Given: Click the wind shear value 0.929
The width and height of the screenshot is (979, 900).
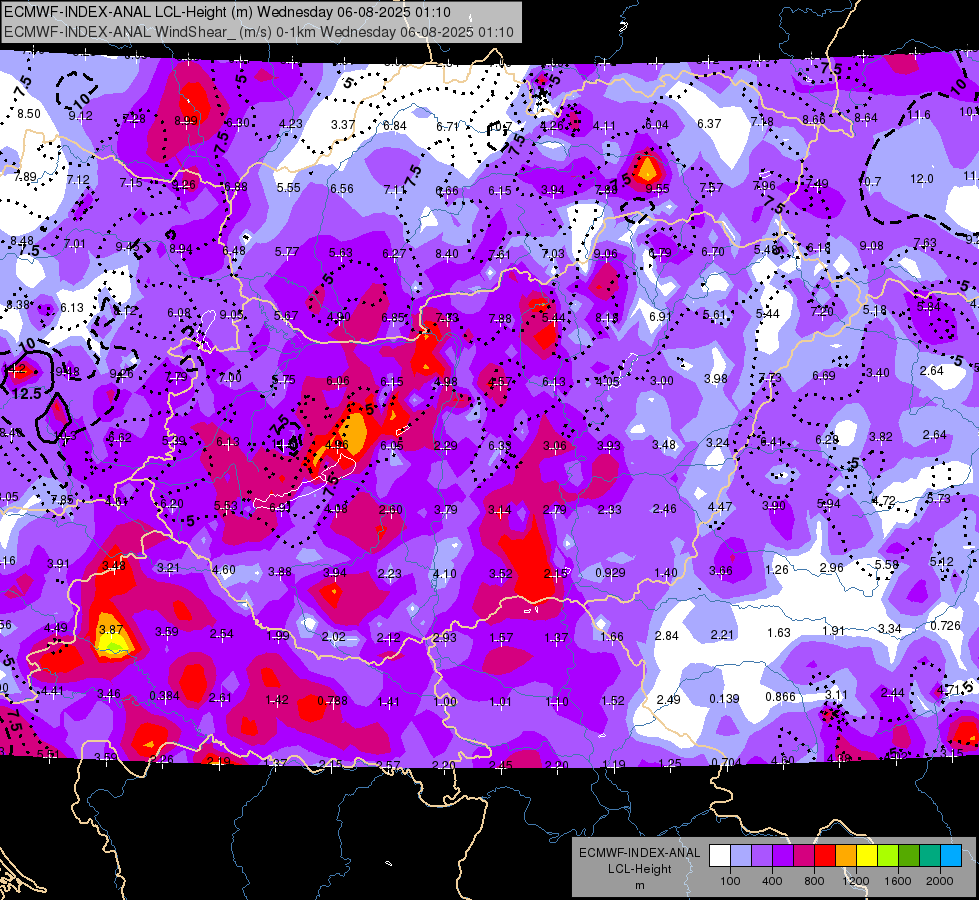Looking at the screenshot, I should [x=610, y=573].
